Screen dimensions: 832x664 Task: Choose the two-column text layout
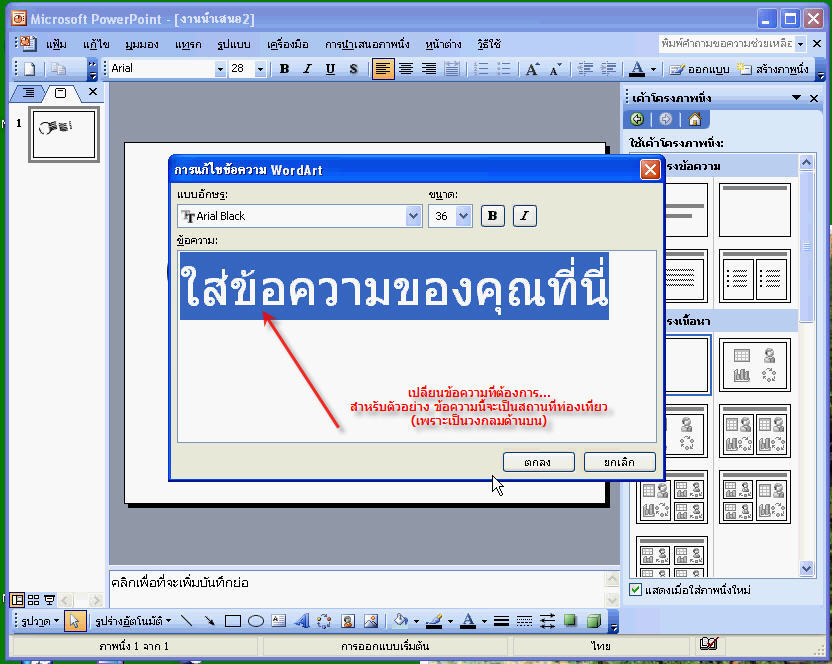[755, 276]
